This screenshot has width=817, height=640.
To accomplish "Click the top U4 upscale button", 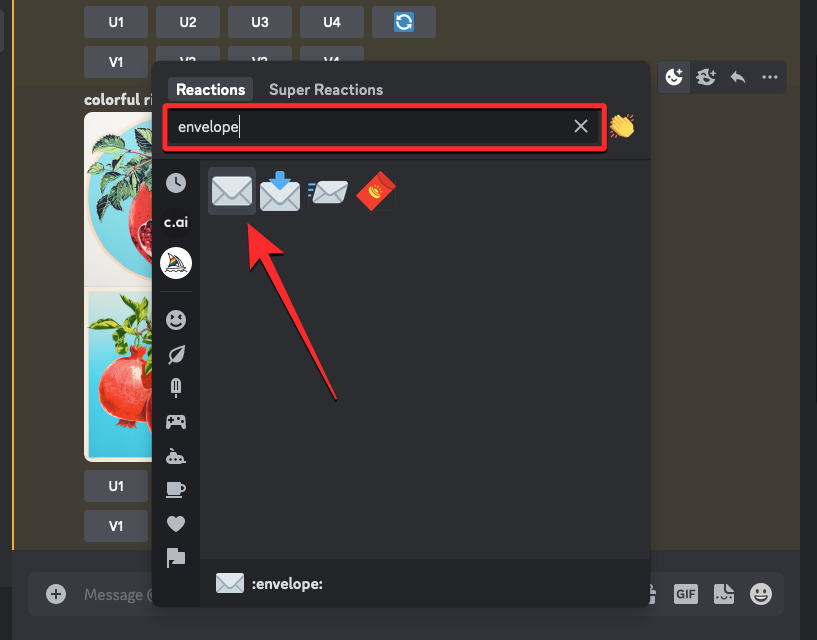I will 331,22.
